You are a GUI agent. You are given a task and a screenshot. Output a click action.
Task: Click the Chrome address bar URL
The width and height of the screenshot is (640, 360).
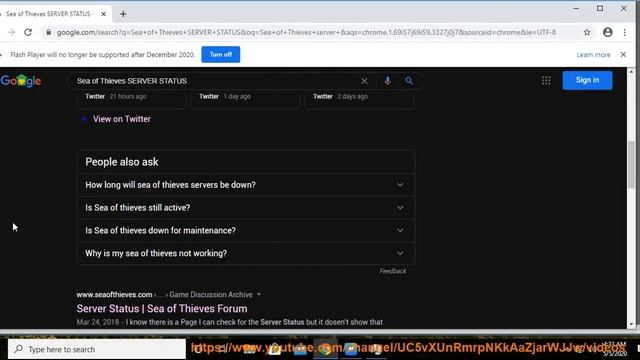[x=306, y=32]
